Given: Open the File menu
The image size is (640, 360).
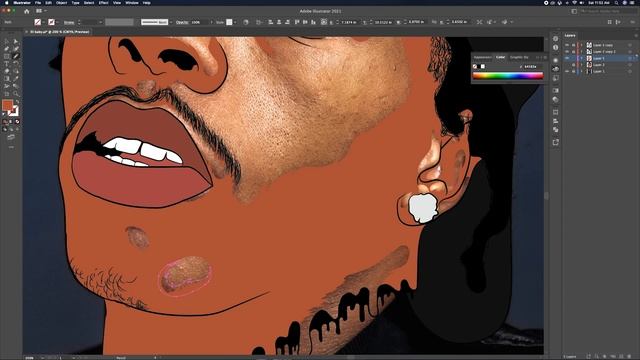Looking at the screenshot, I should (38, 2).
